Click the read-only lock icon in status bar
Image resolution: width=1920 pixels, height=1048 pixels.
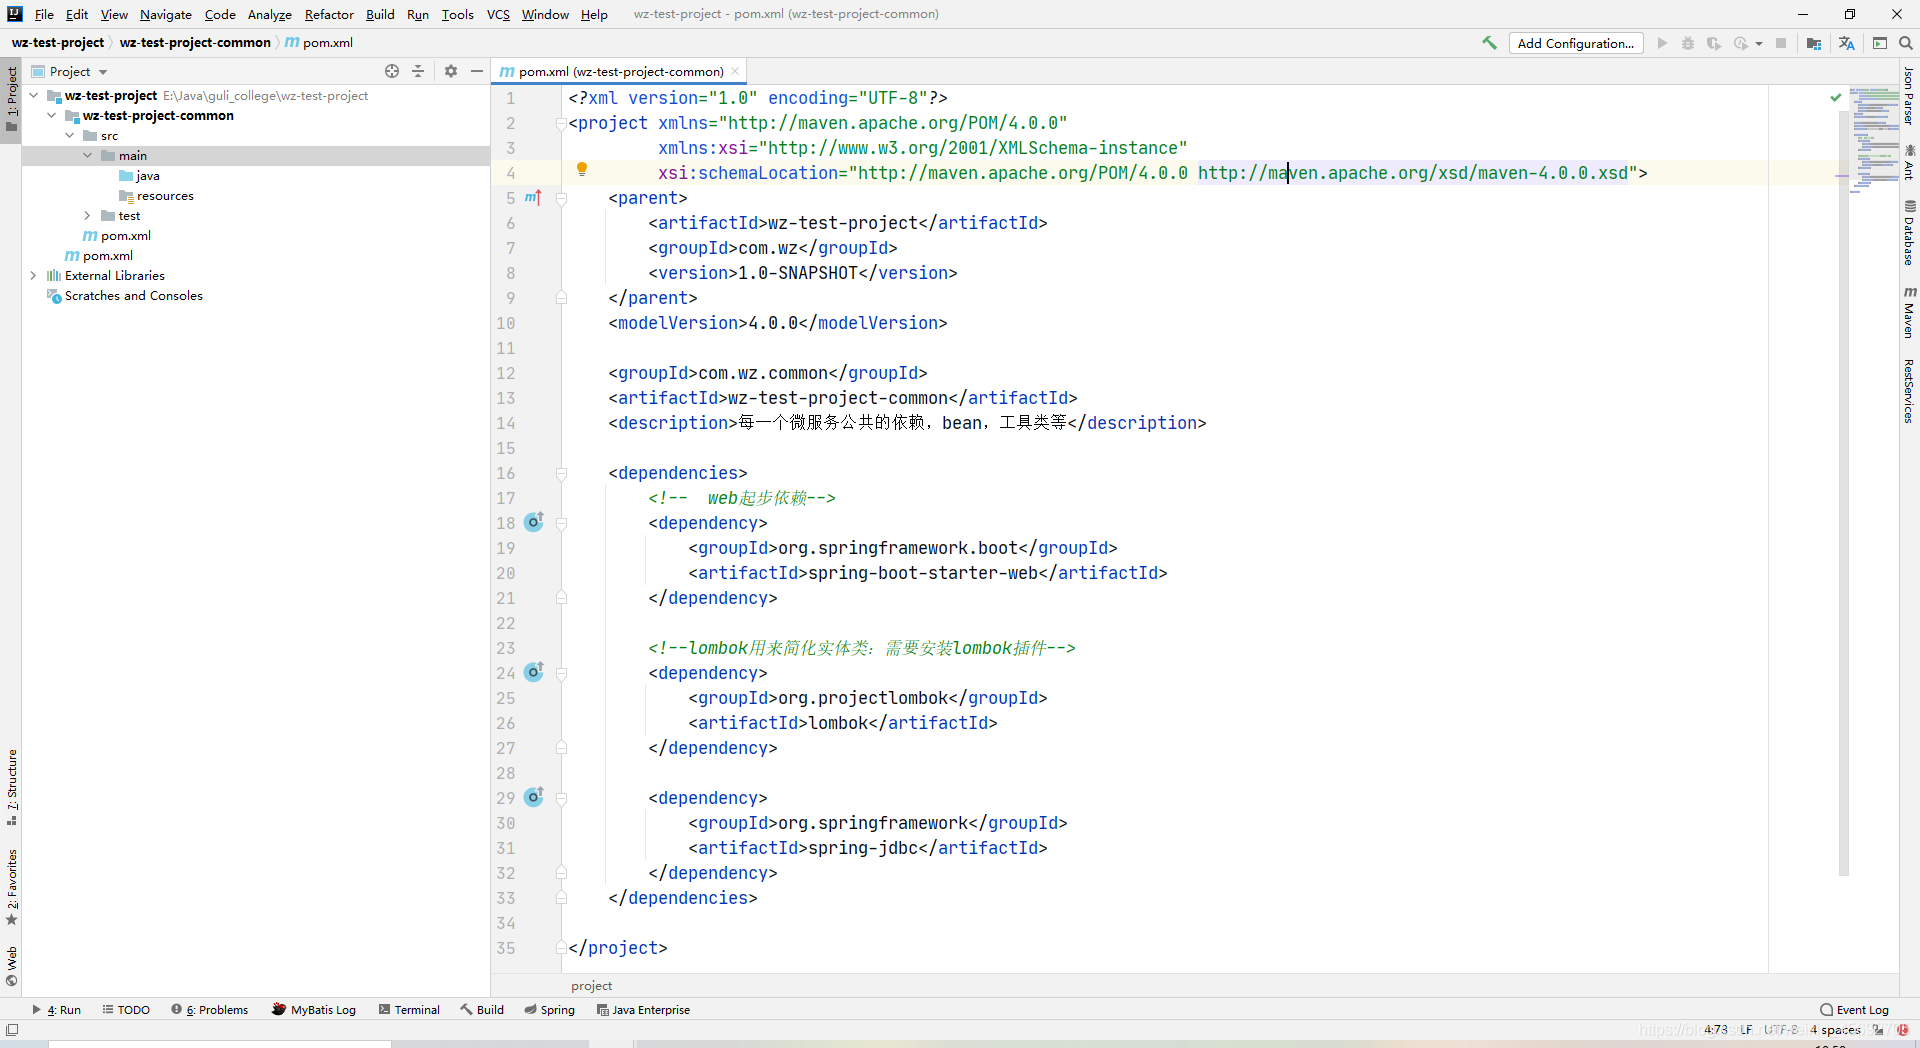pyautogui.click(x=1878, y=1030)
